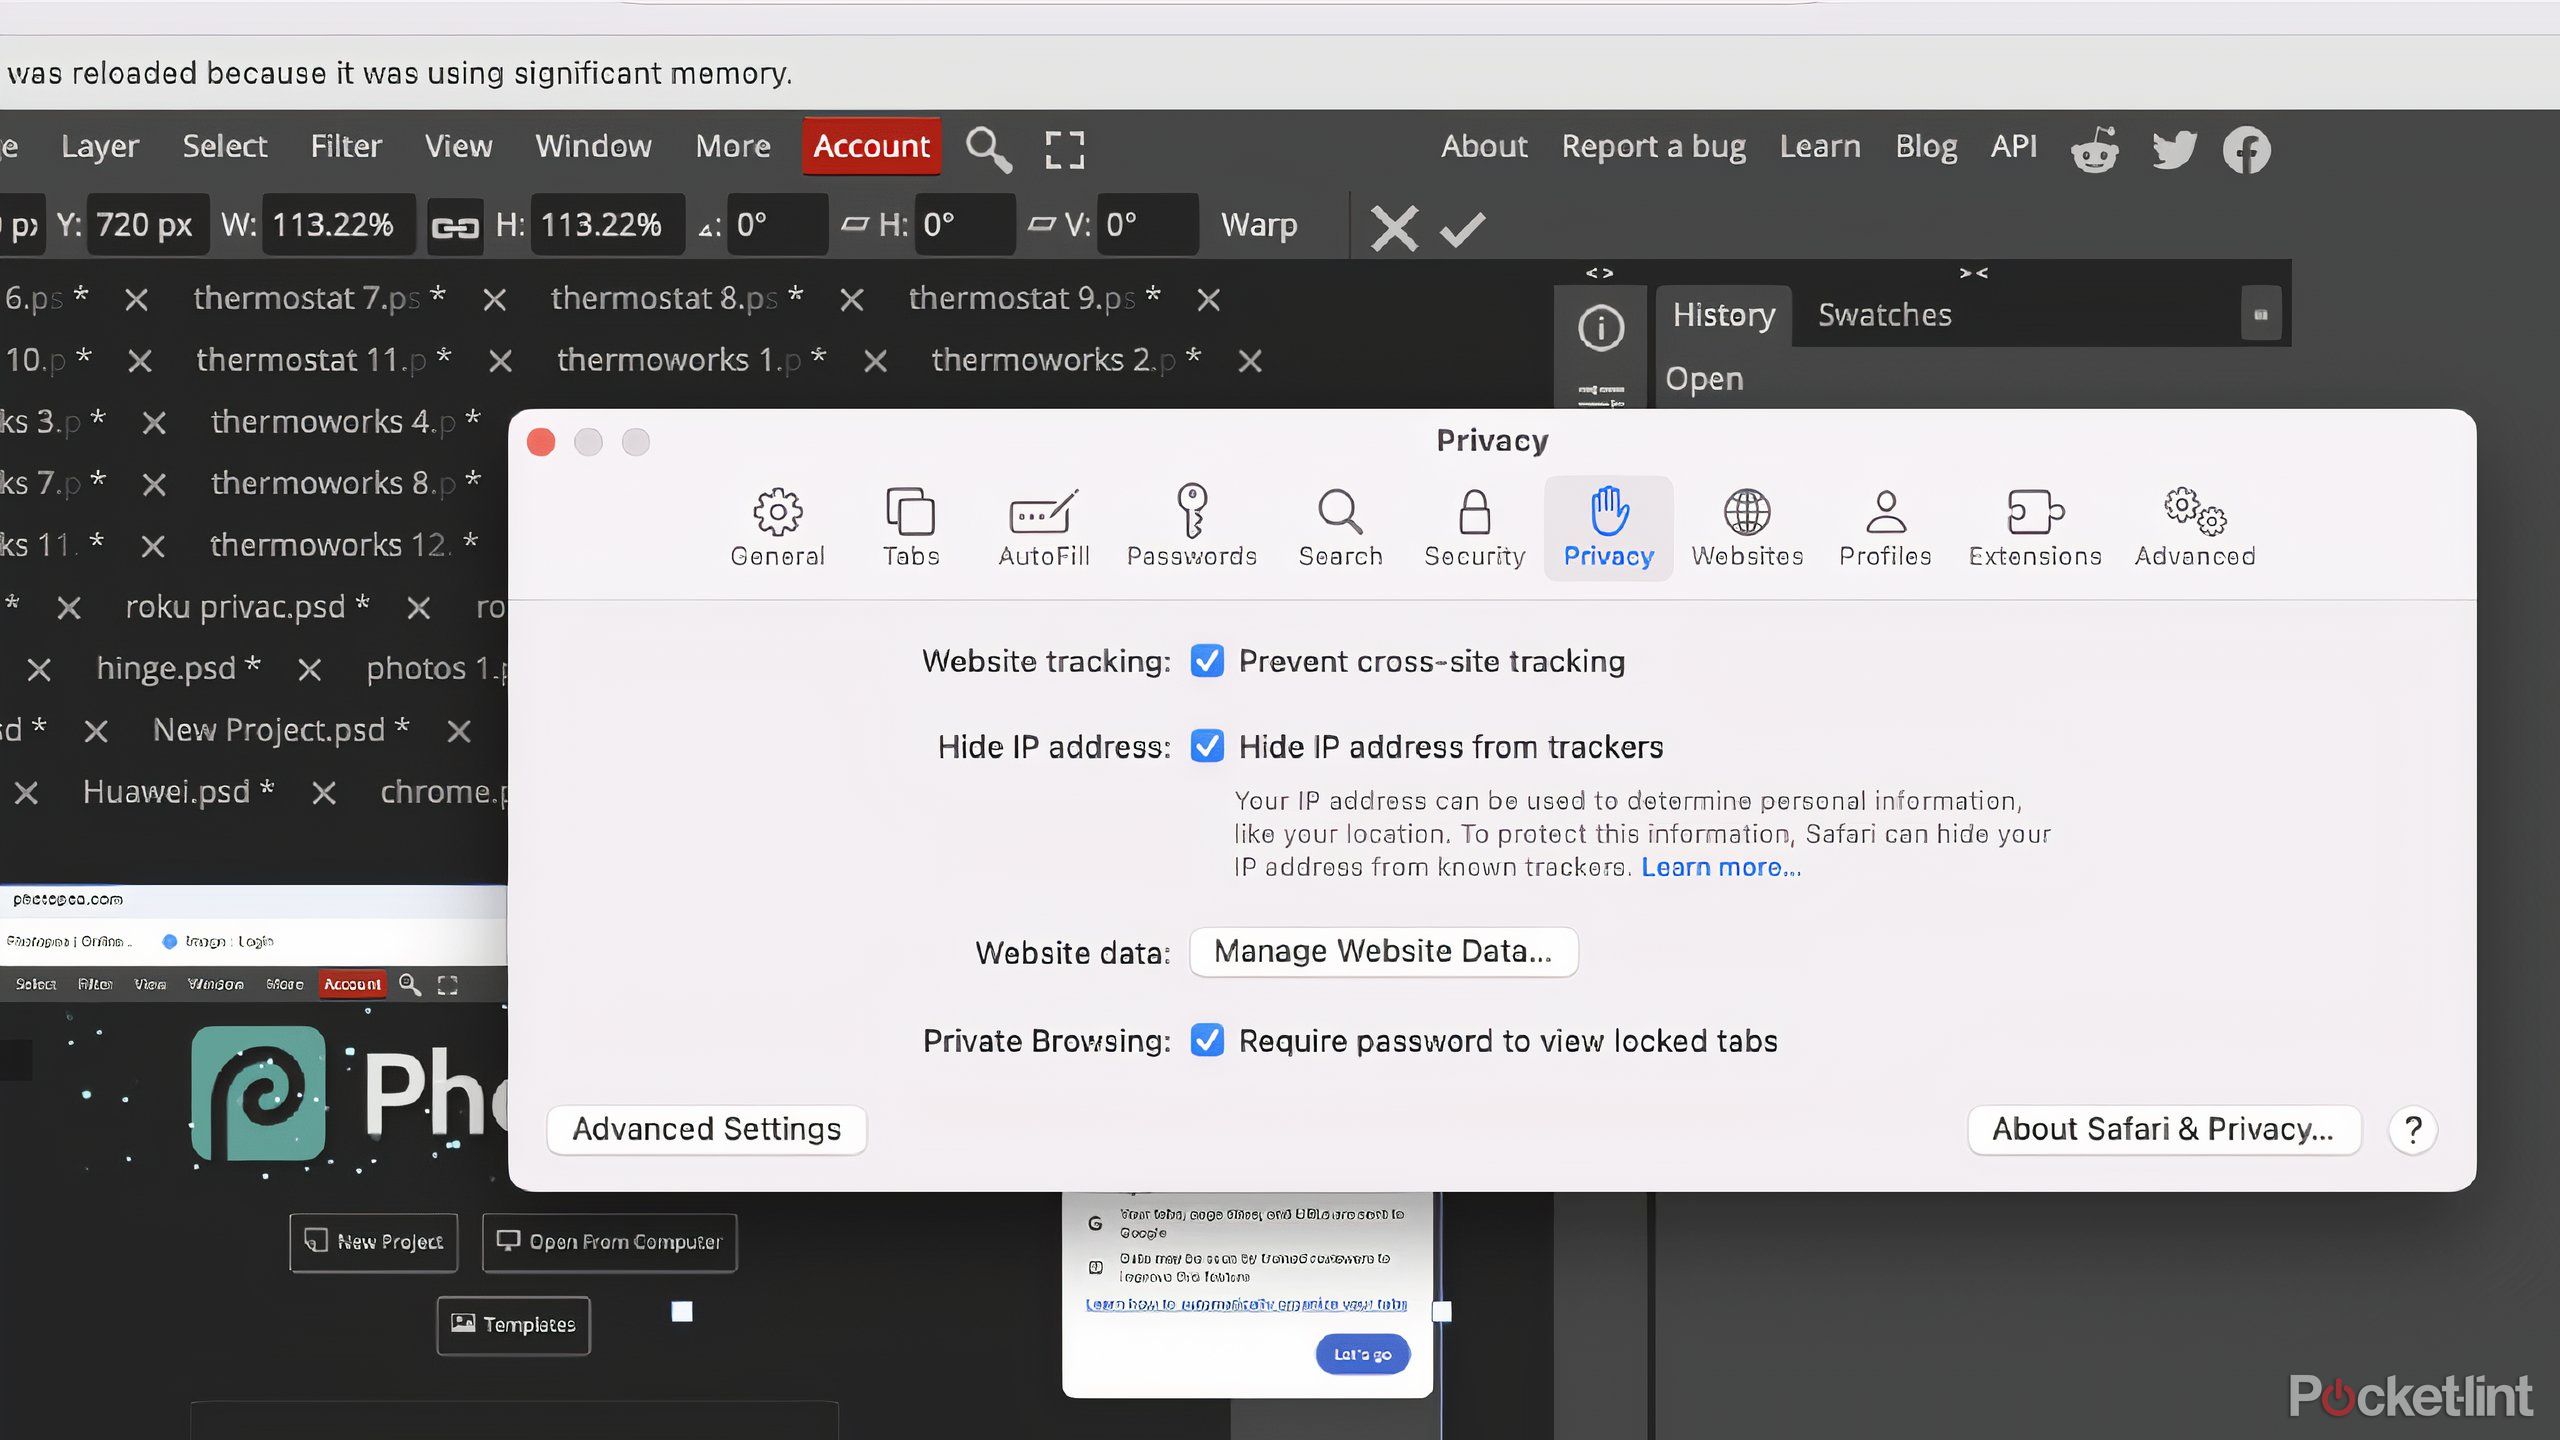Open History panel in Photopea
Image resolution: width=2560 pixels, height=1440 pixels.
click(1723, 315)
